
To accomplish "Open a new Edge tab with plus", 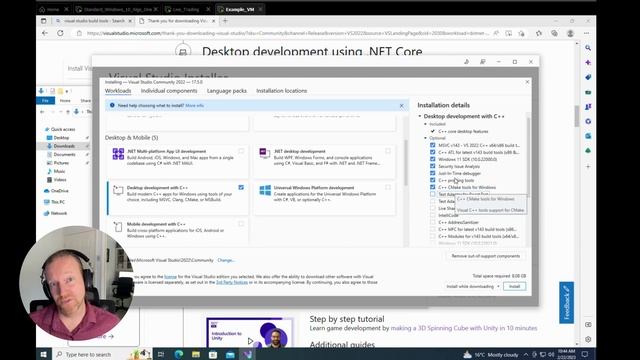I will 225,20.
